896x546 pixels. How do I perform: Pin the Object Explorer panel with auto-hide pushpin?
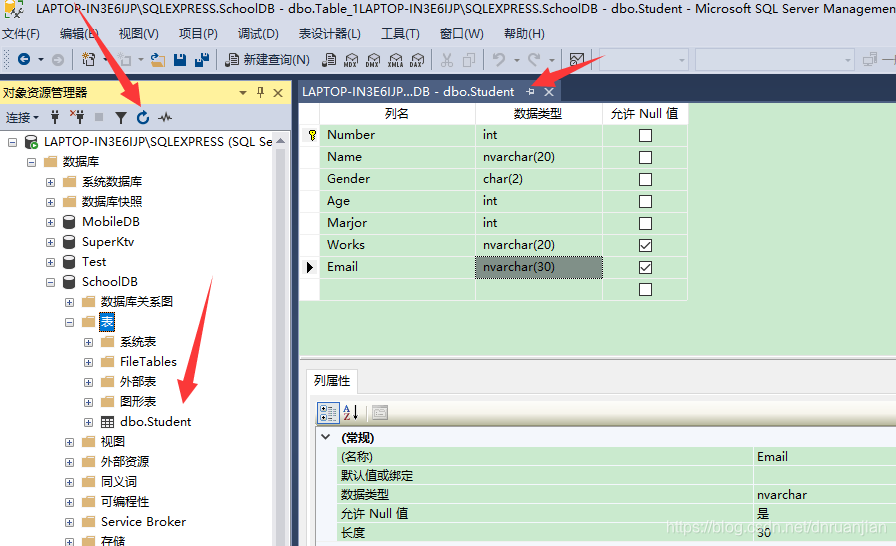[x=261, y=92]
